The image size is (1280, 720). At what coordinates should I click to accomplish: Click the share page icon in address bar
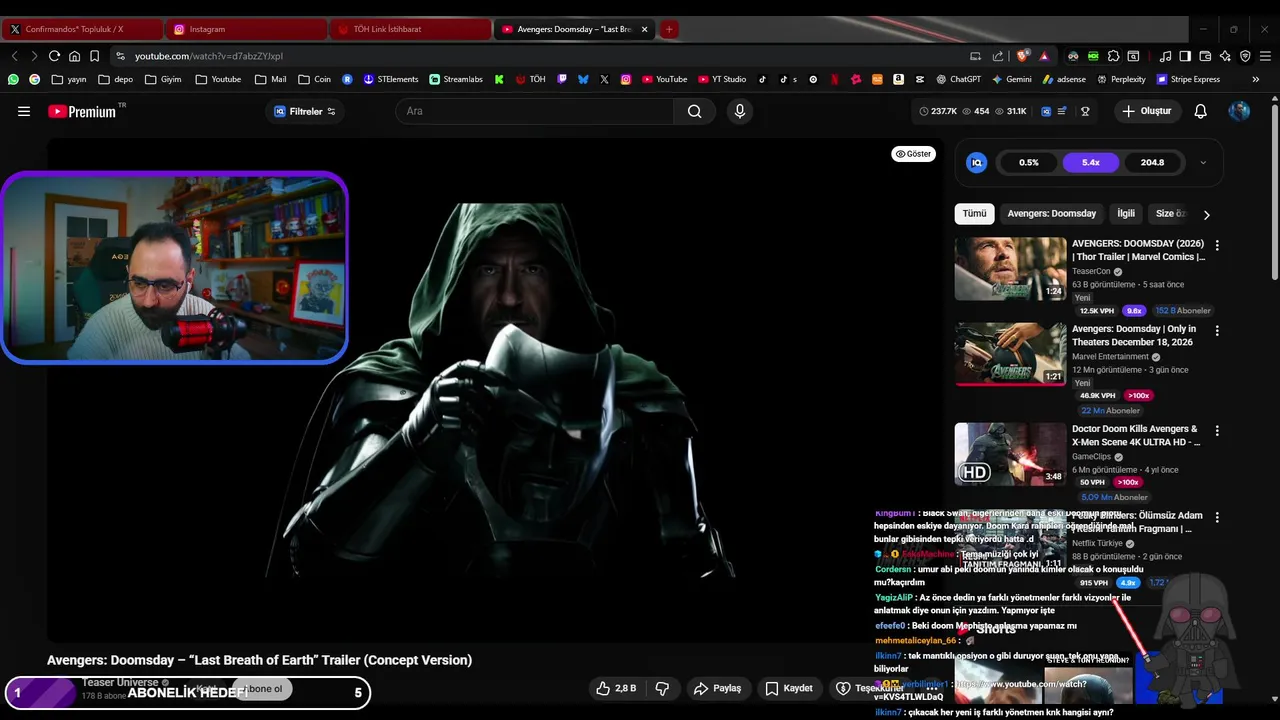coord(997,56)
